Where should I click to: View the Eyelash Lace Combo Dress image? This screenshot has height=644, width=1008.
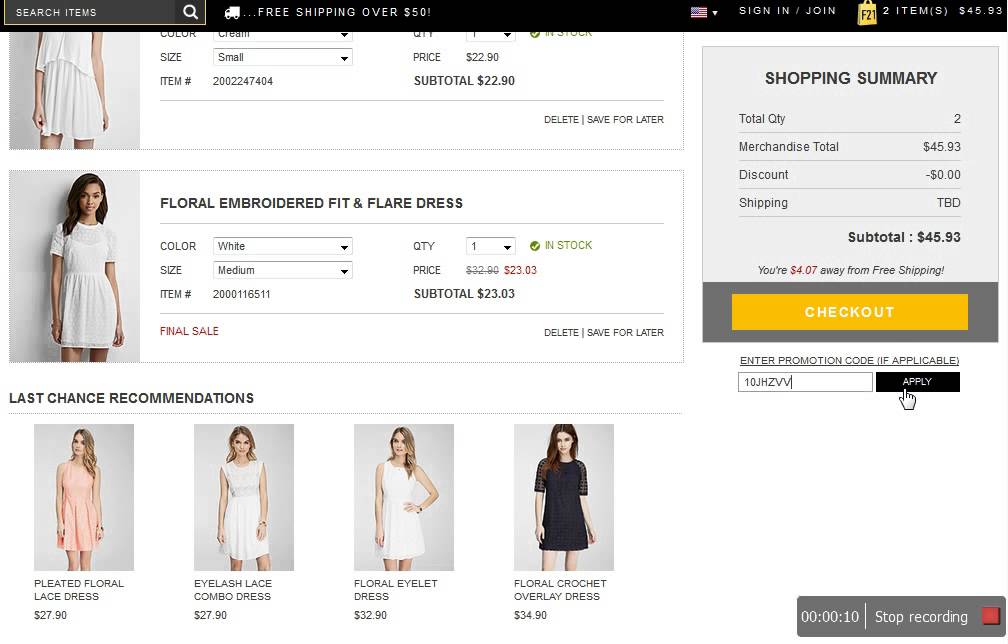click(244, 497)
